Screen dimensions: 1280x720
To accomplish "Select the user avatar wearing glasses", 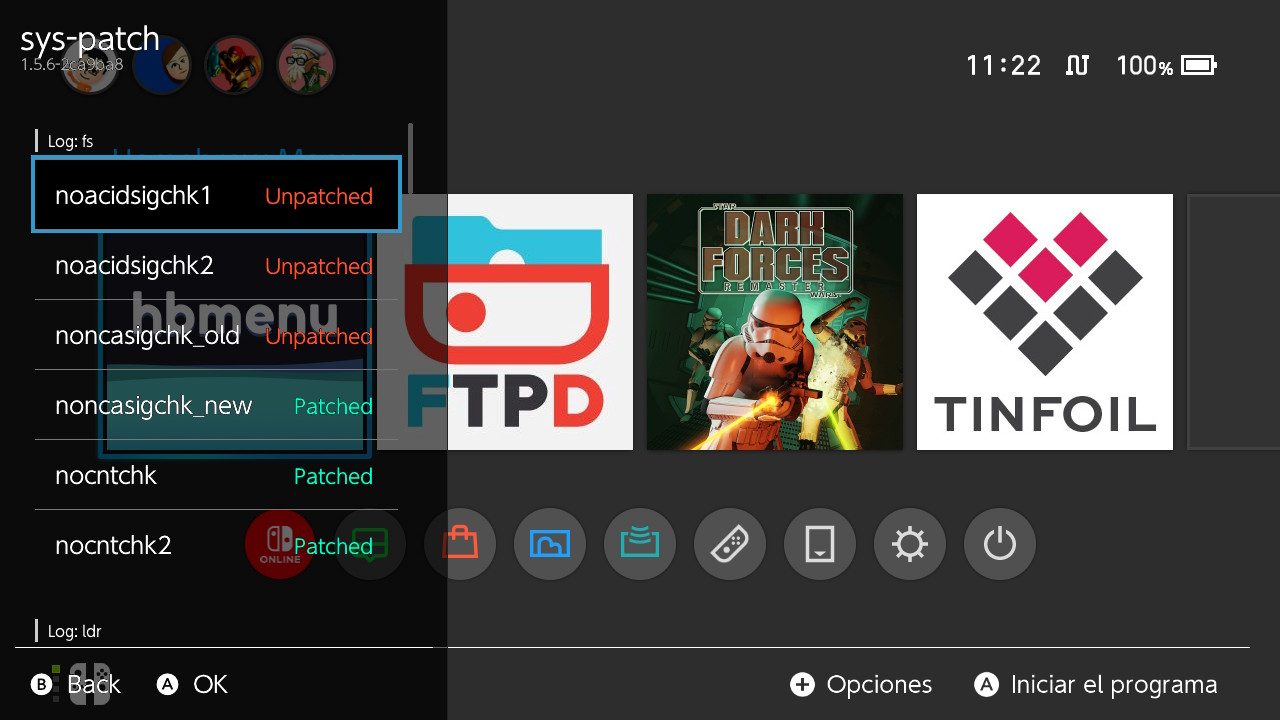I will [x=306, y=66].
